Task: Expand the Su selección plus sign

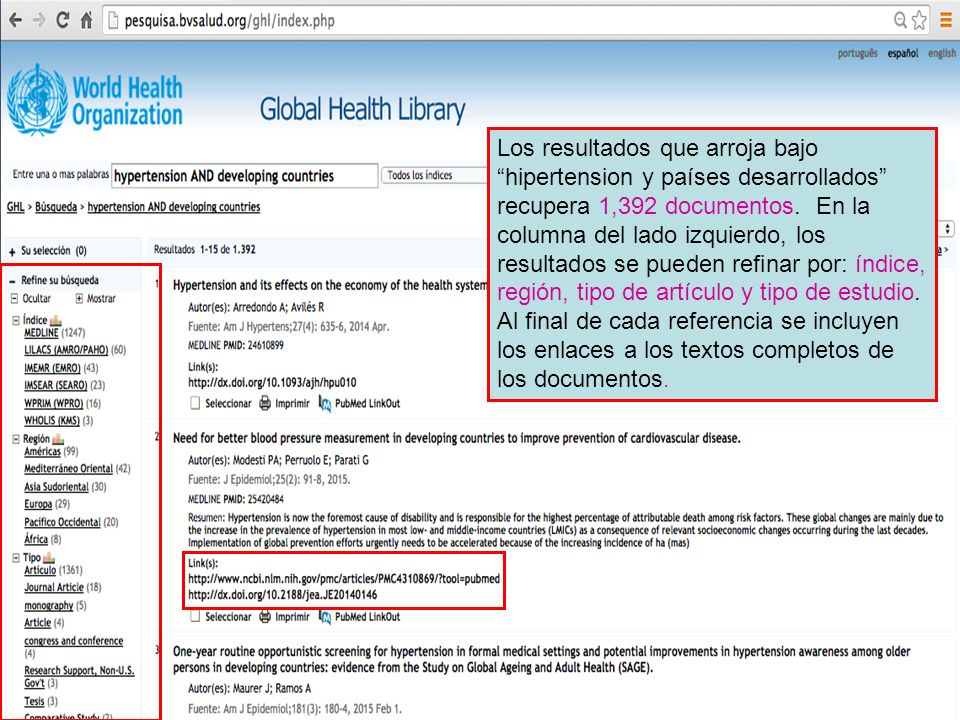Action: pyautogui.click(x=12, y=252)
